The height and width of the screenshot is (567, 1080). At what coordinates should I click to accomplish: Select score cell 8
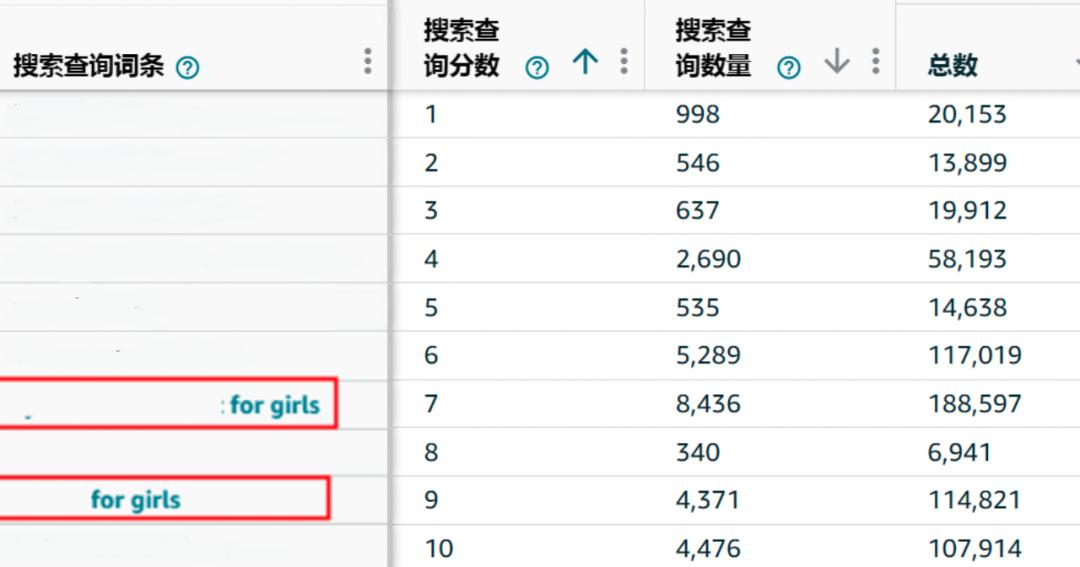tap(431, 453)
